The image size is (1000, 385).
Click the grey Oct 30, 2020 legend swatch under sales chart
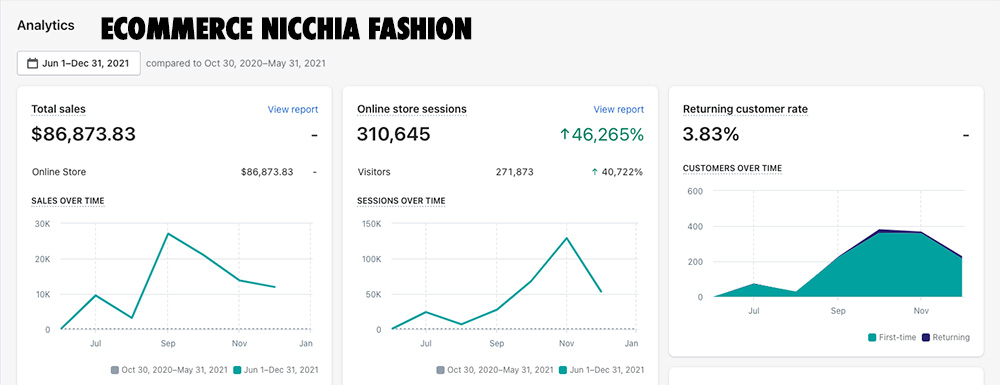[114, 370]
